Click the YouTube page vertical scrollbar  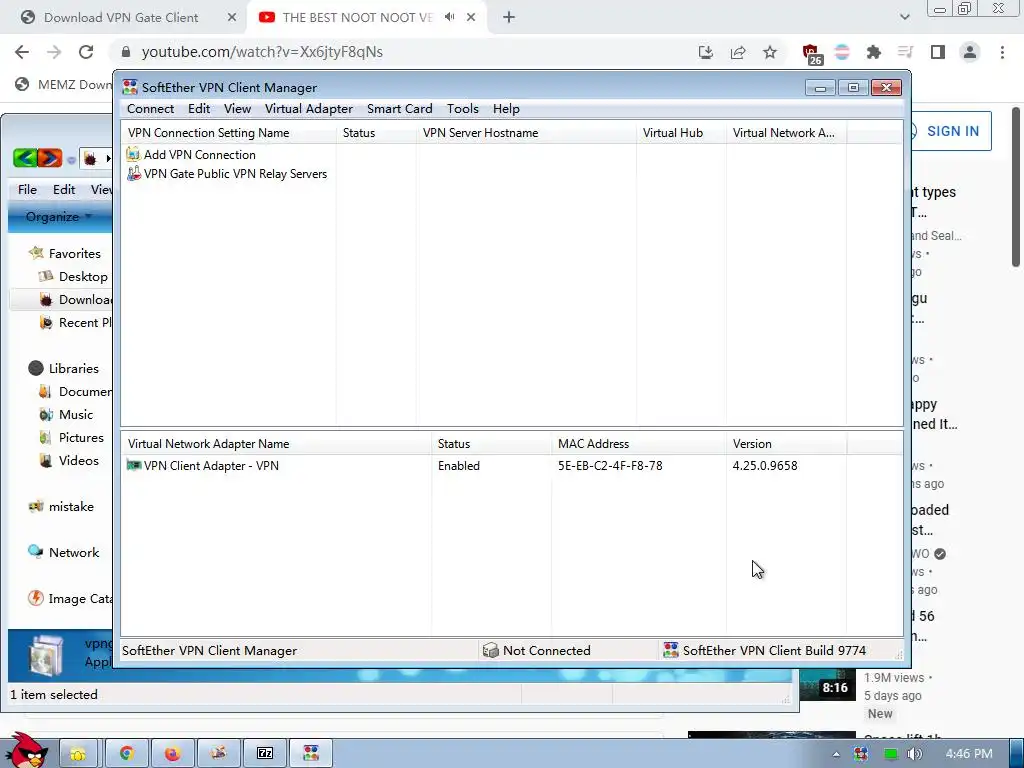tap(1016, 187)
